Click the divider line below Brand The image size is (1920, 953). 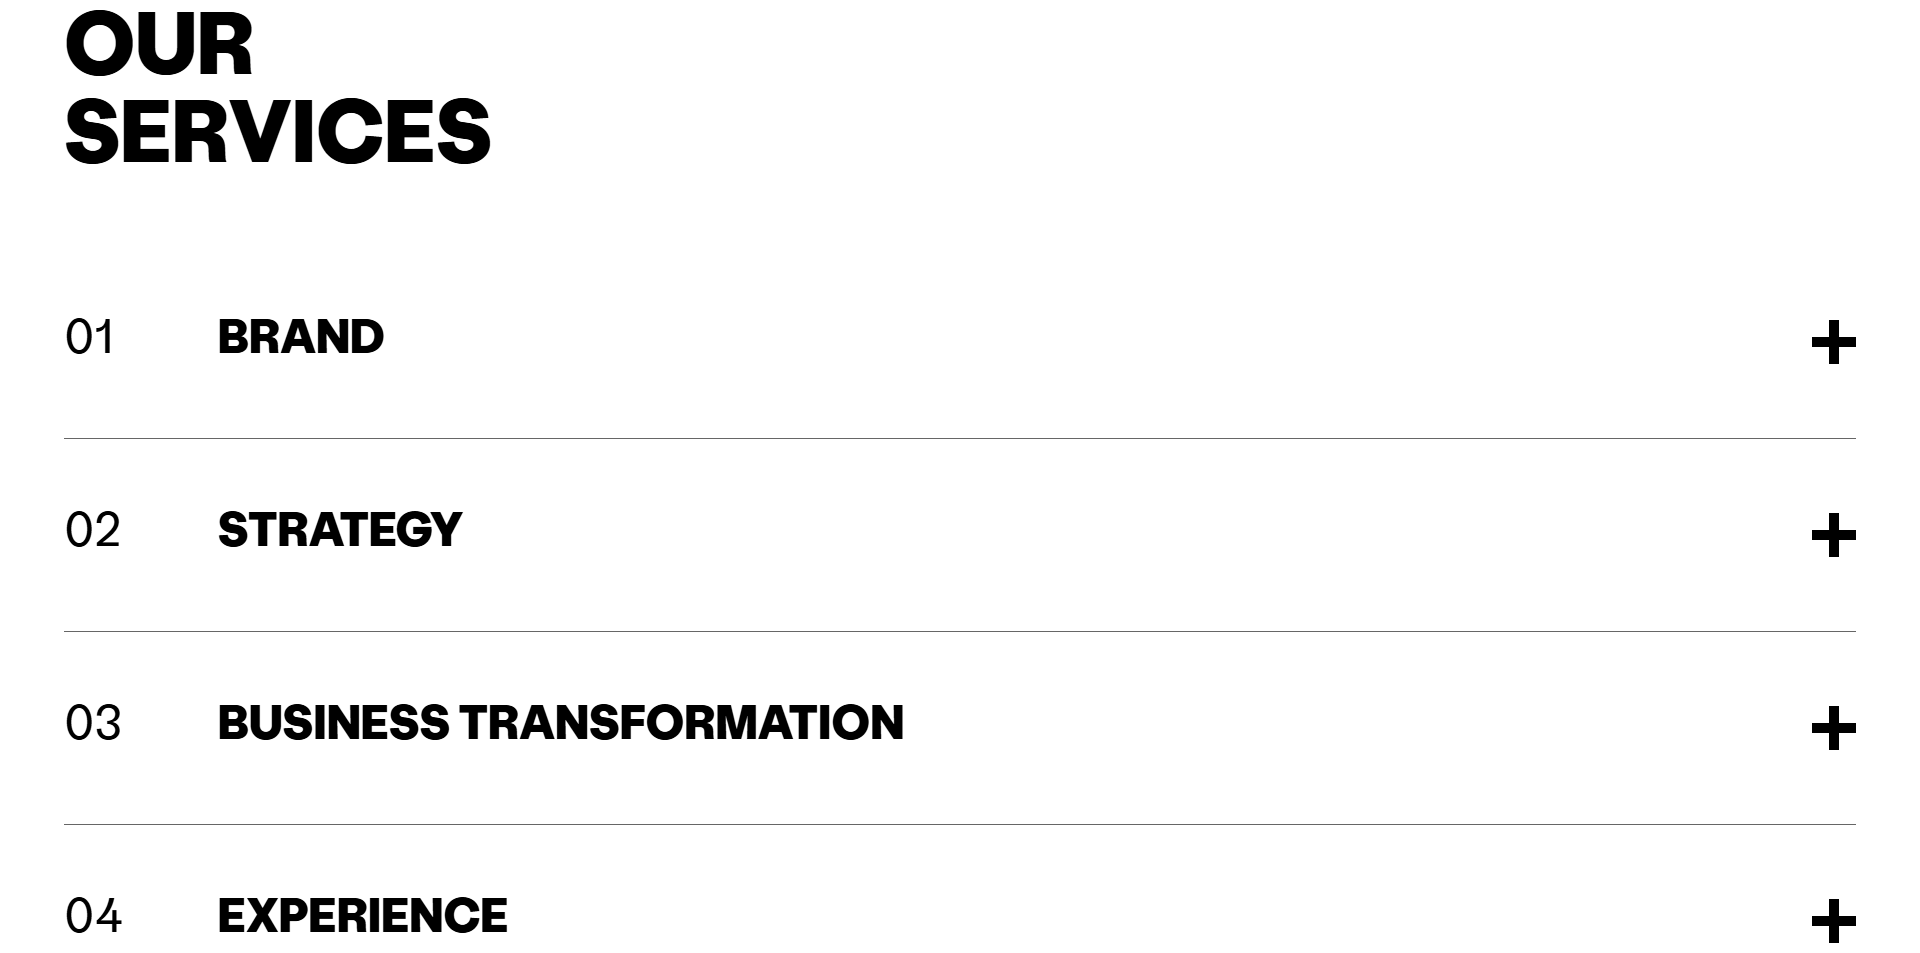click(960, 438)
